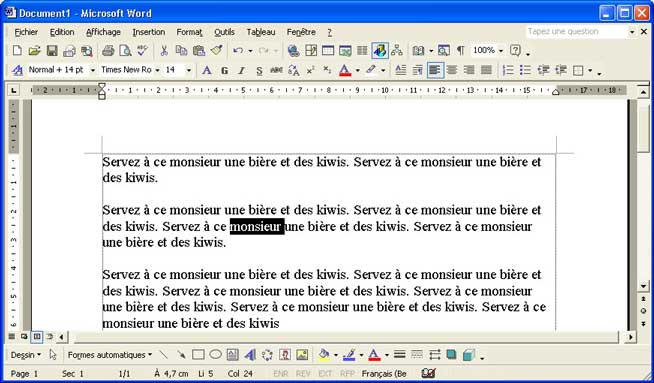Screen dimensions: 654x383
Task: Click the Tapez une question help field
Action: click(x=577, y=32)
